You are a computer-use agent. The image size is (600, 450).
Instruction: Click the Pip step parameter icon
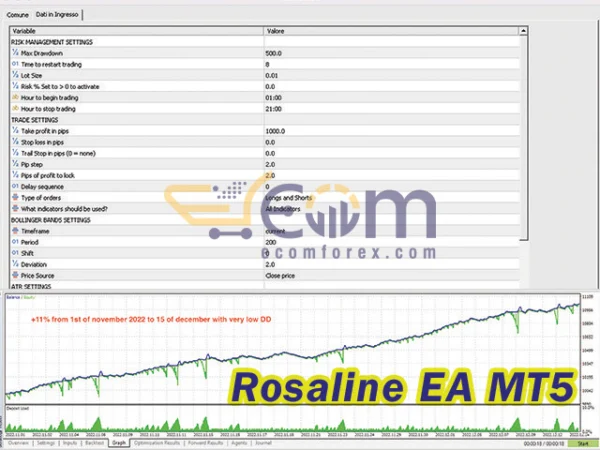coord(15,164)
